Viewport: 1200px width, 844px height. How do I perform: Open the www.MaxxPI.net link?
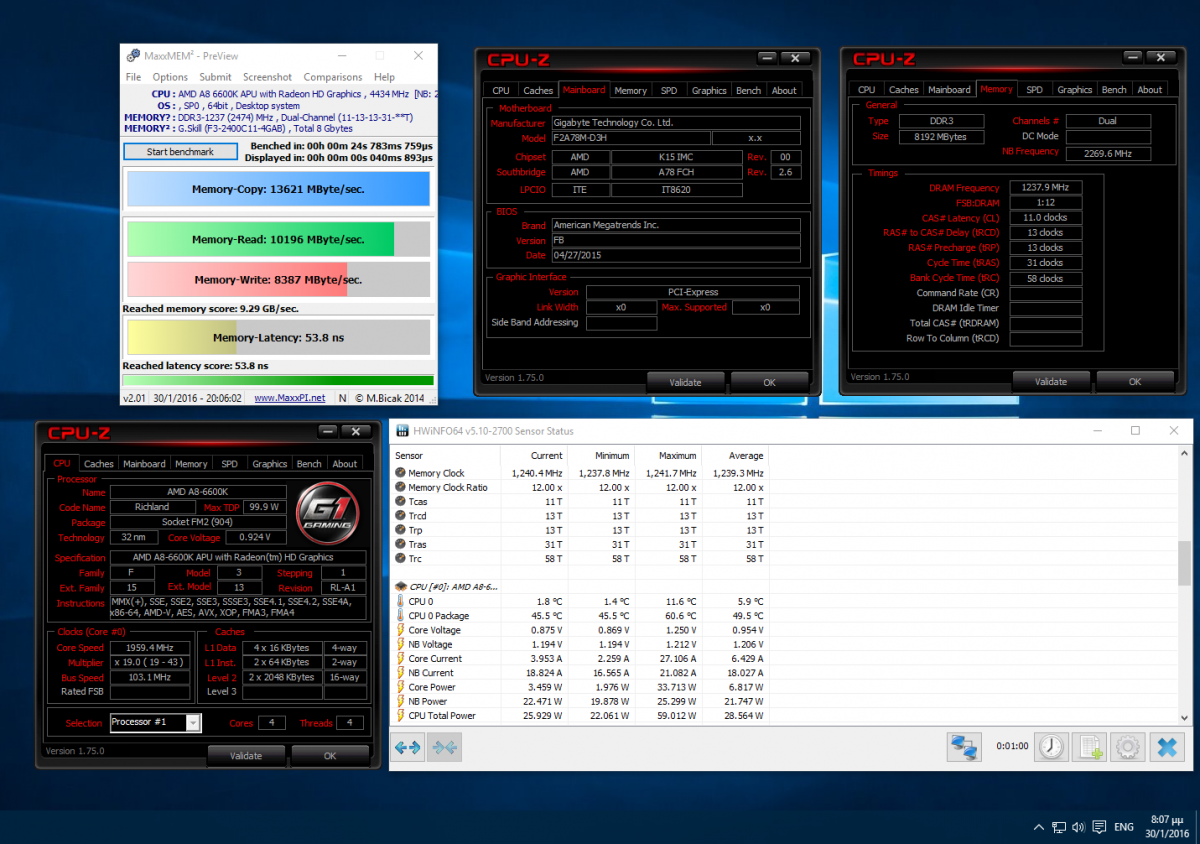tap(289, 398)
